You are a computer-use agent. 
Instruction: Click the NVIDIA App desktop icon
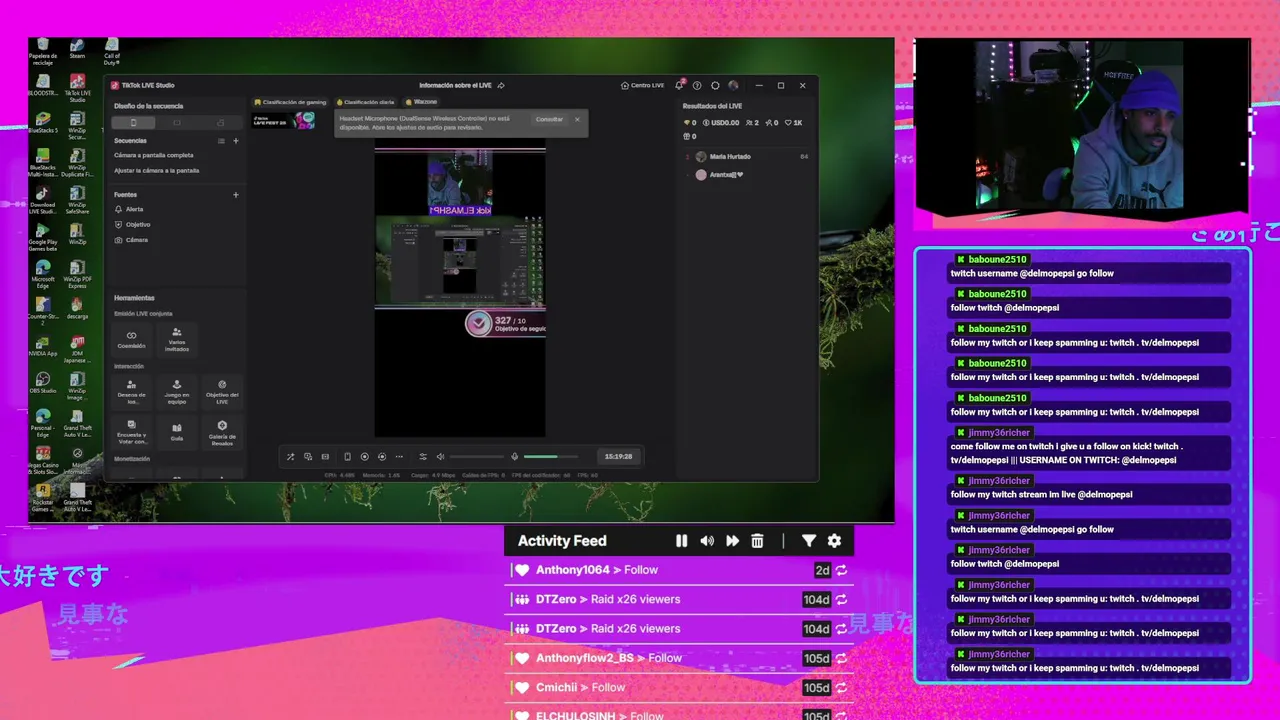point(42,345)
